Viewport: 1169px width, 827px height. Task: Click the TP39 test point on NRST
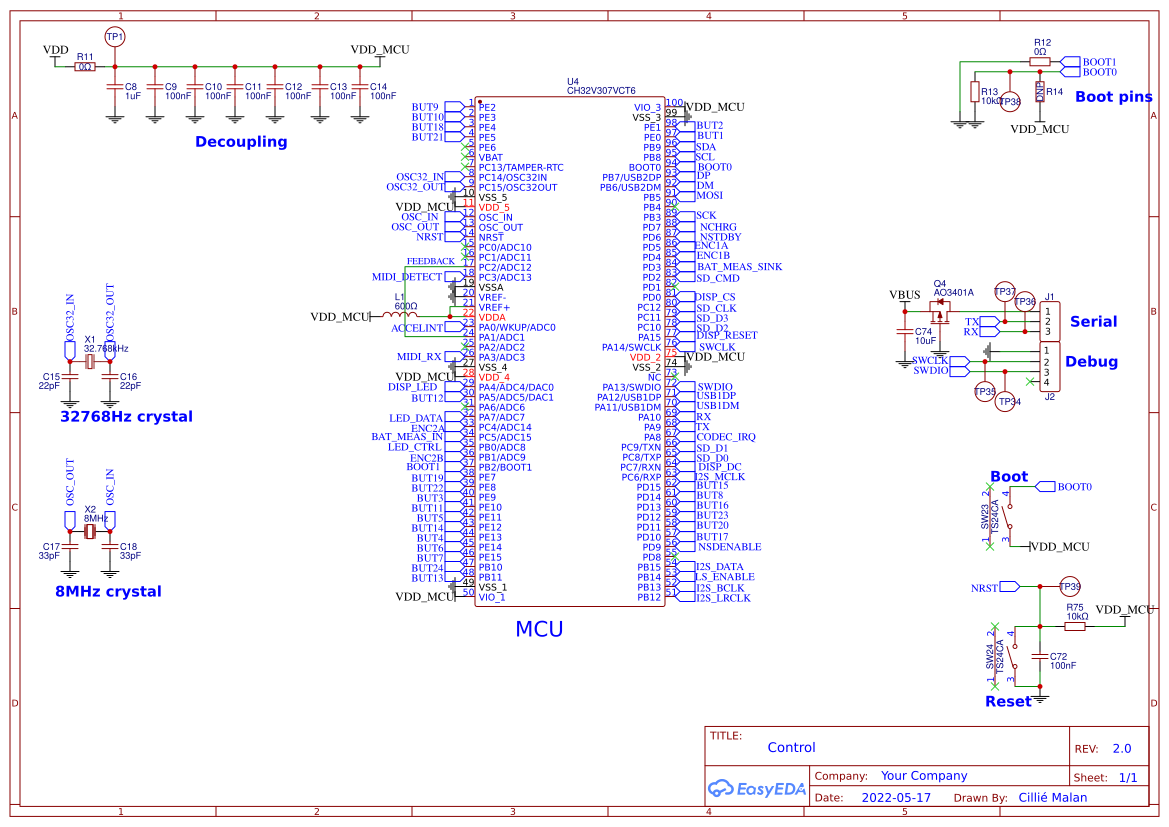(1070, 586)
